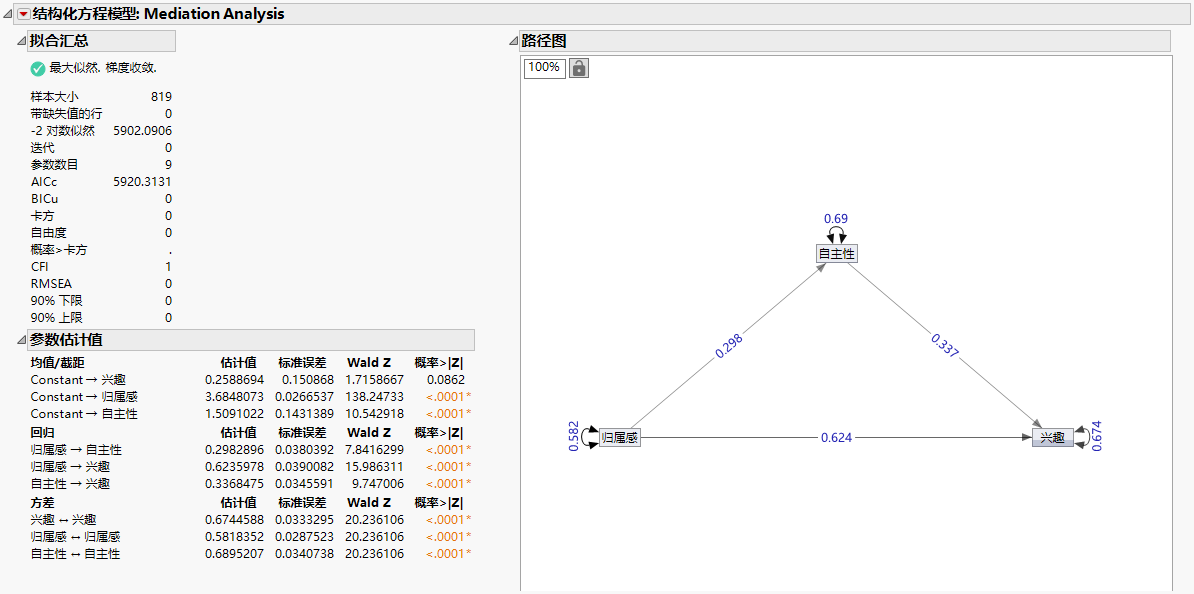Click the lock icon in path diagram
1194x594 pixels.
[579, 68]
